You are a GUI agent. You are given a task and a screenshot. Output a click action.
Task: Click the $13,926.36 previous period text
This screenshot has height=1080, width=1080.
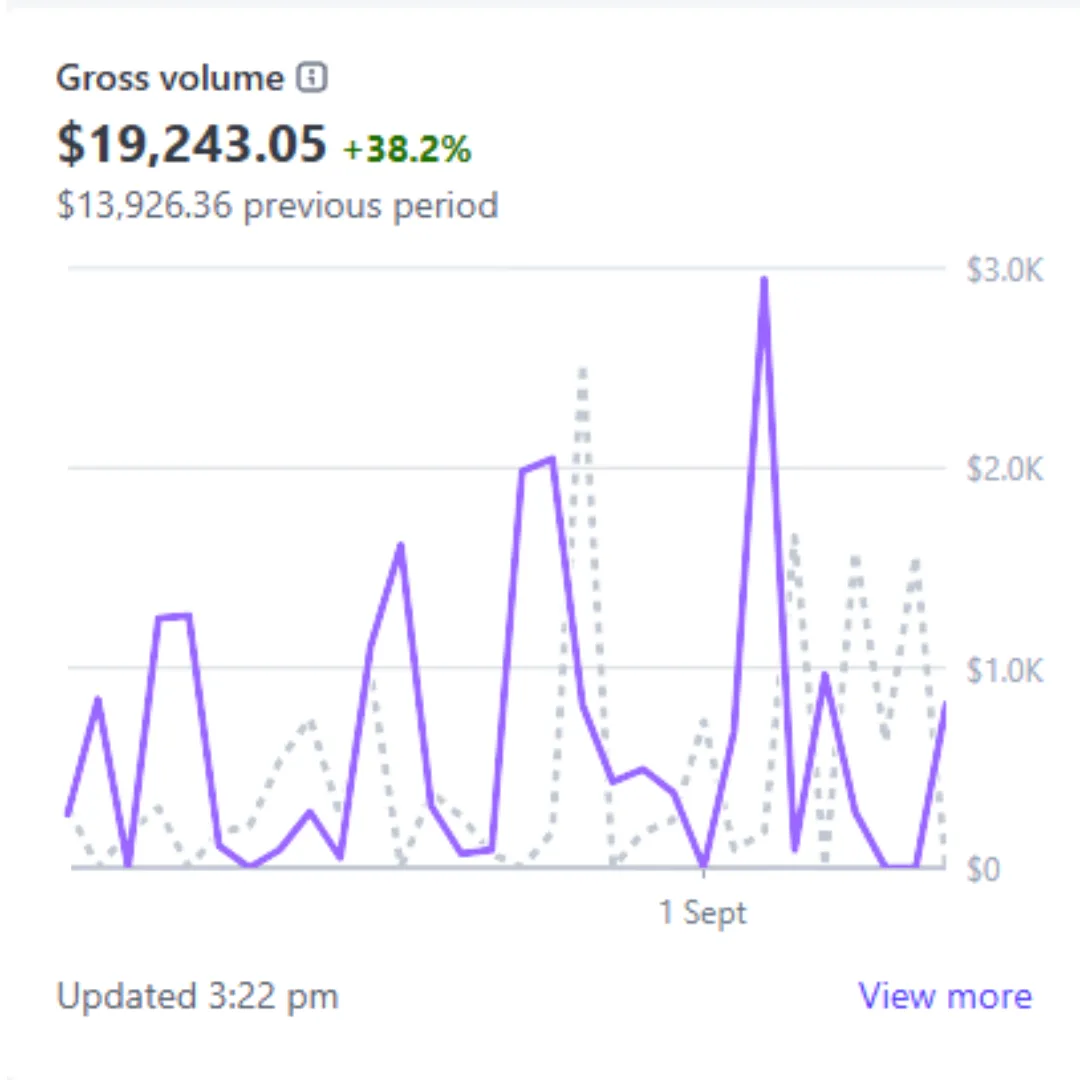coord(277,206)
